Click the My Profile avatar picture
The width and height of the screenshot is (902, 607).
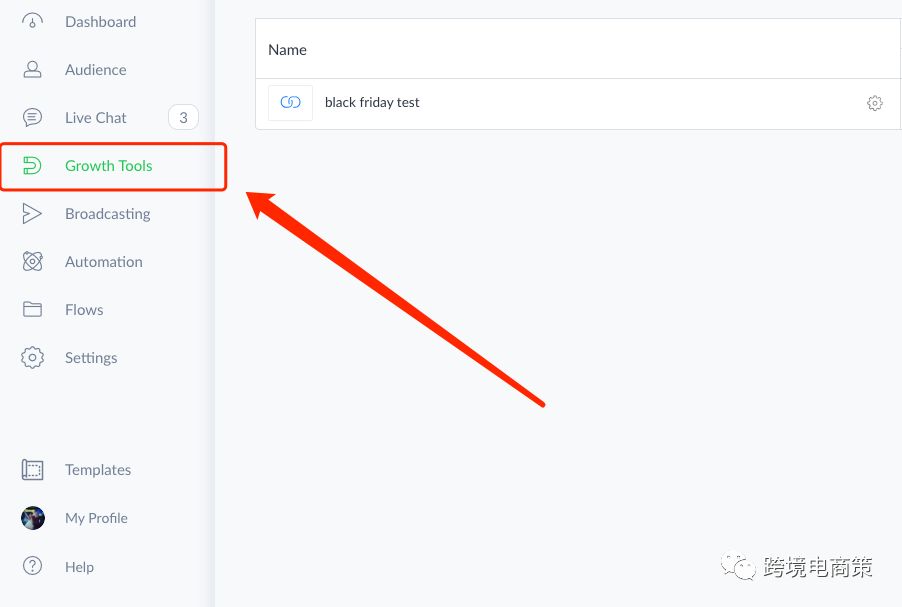coord(33,518)
